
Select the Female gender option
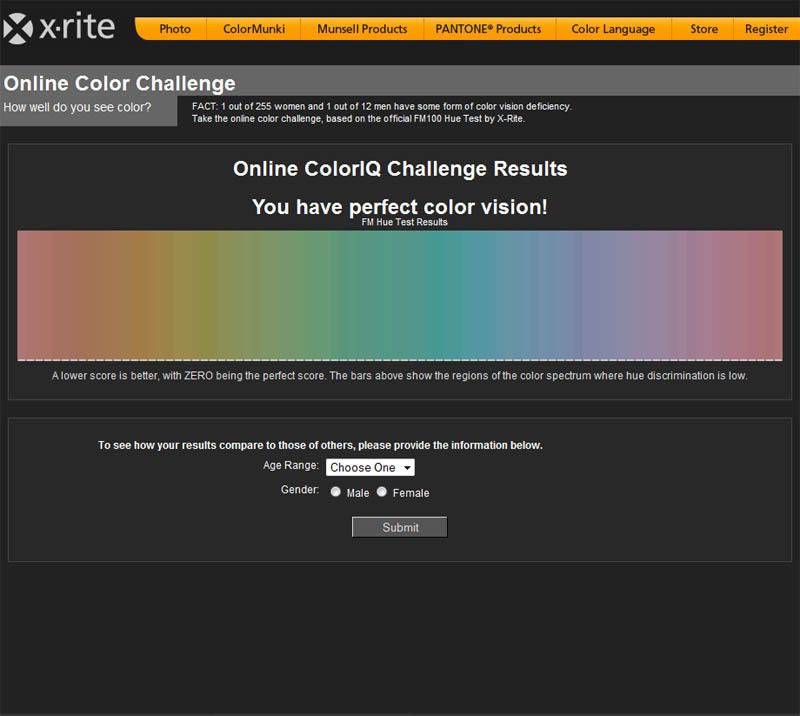pyautogui.click(x=382, y=492)
